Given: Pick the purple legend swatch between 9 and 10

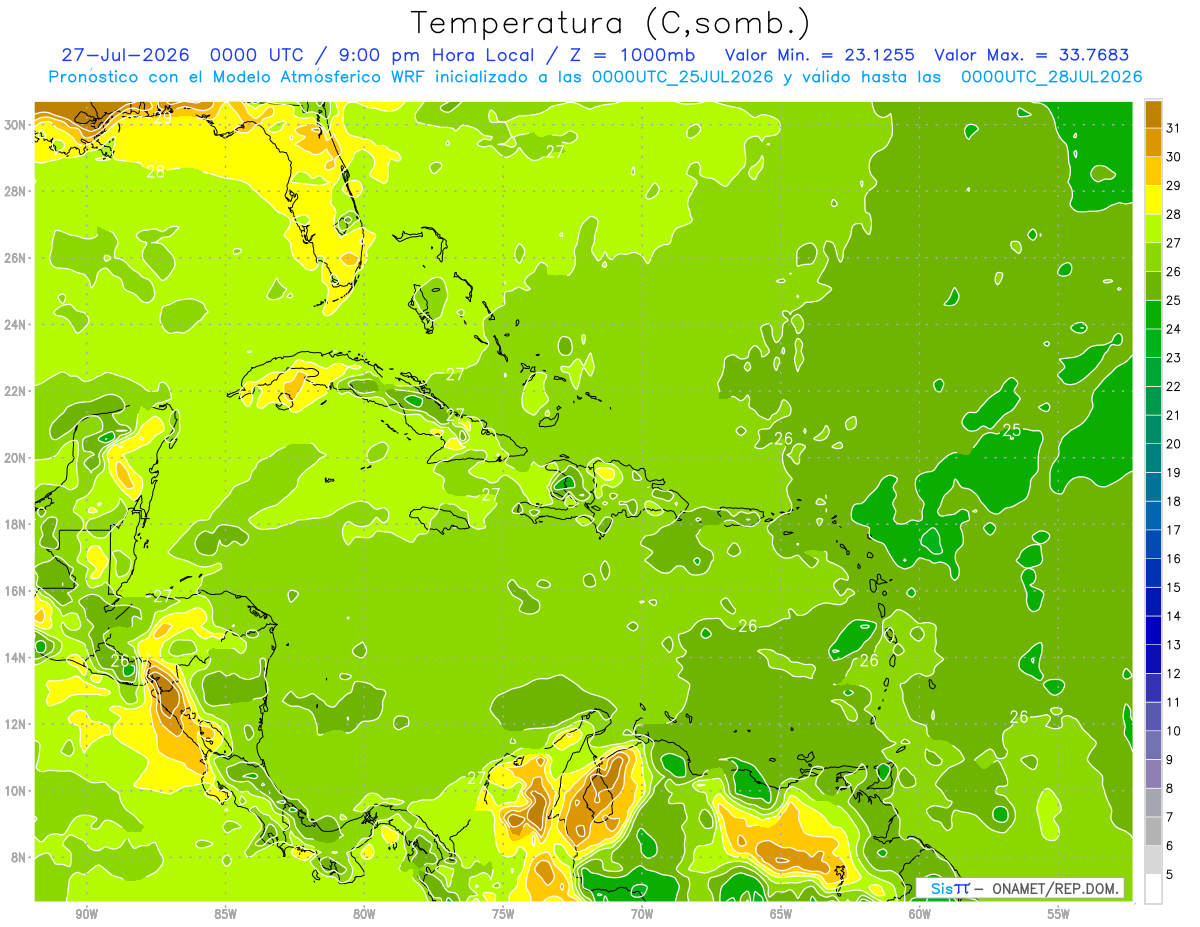Looking at the screenshot, I should tap(1153, 745).
